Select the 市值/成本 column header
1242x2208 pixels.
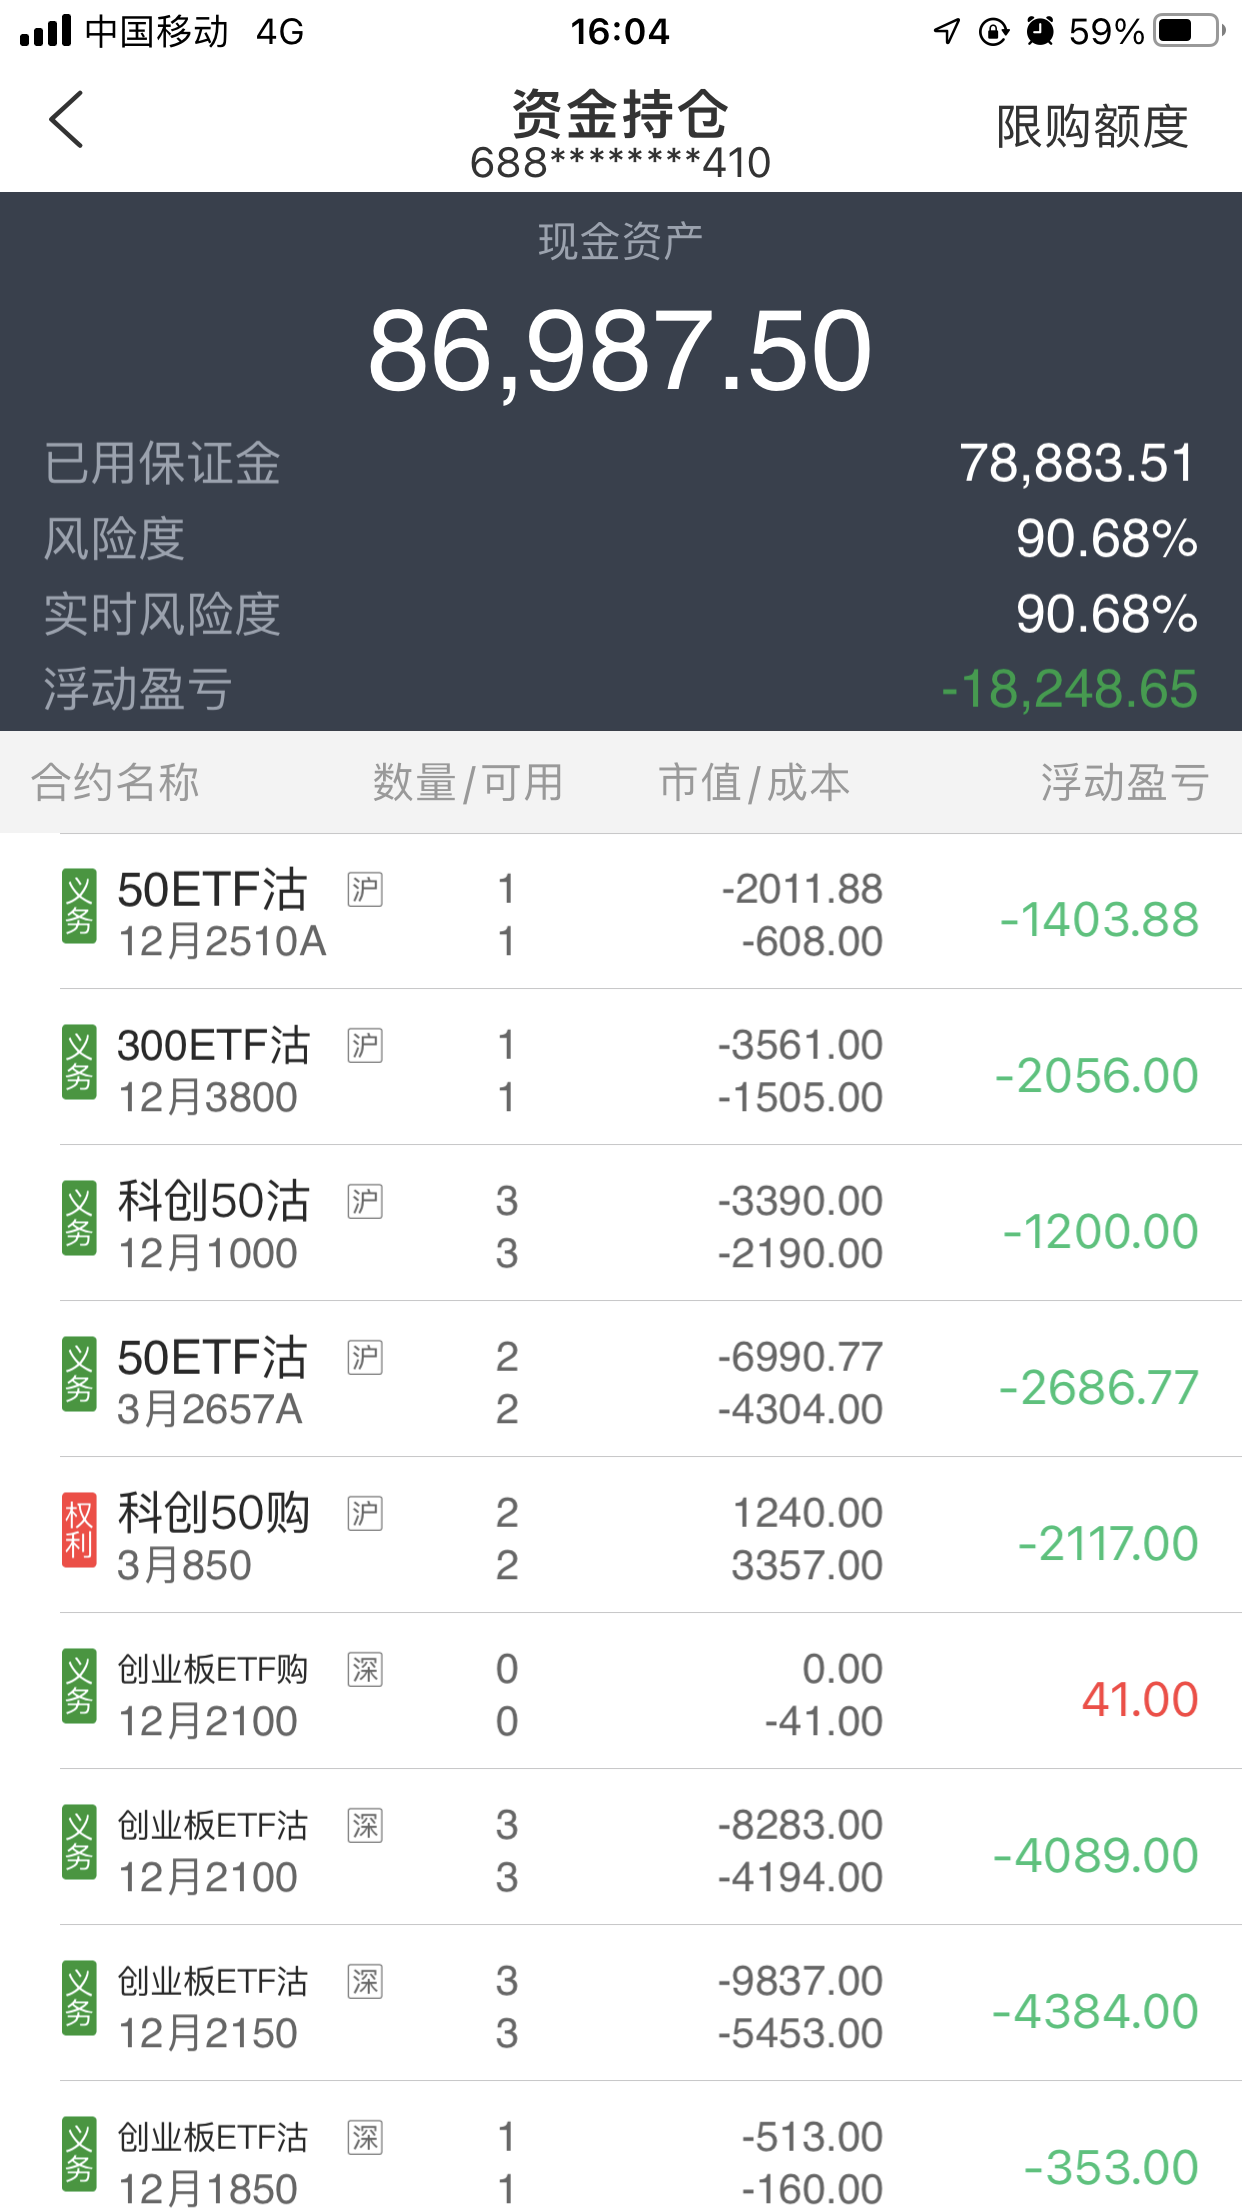coord(754,782)
